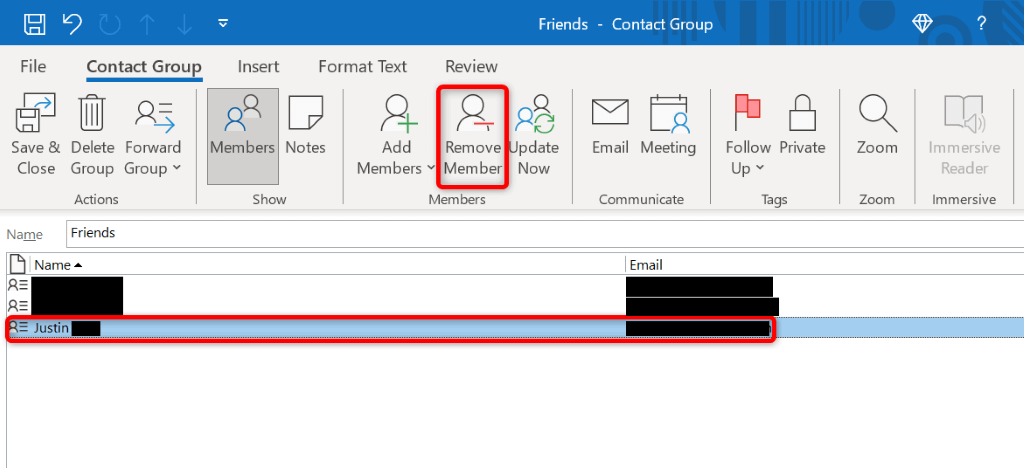Toggle the Members view button

coord(242,123)
